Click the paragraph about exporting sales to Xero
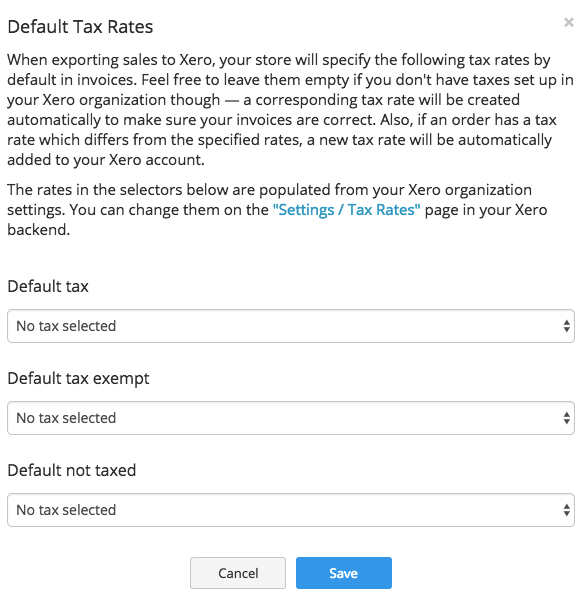This screenshot has width=579, height=598. 291,110
